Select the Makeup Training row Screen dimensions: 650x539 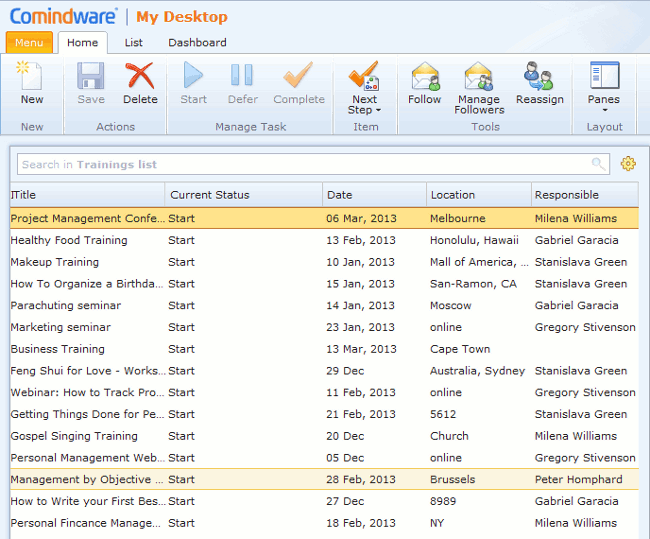click(324, 262)
